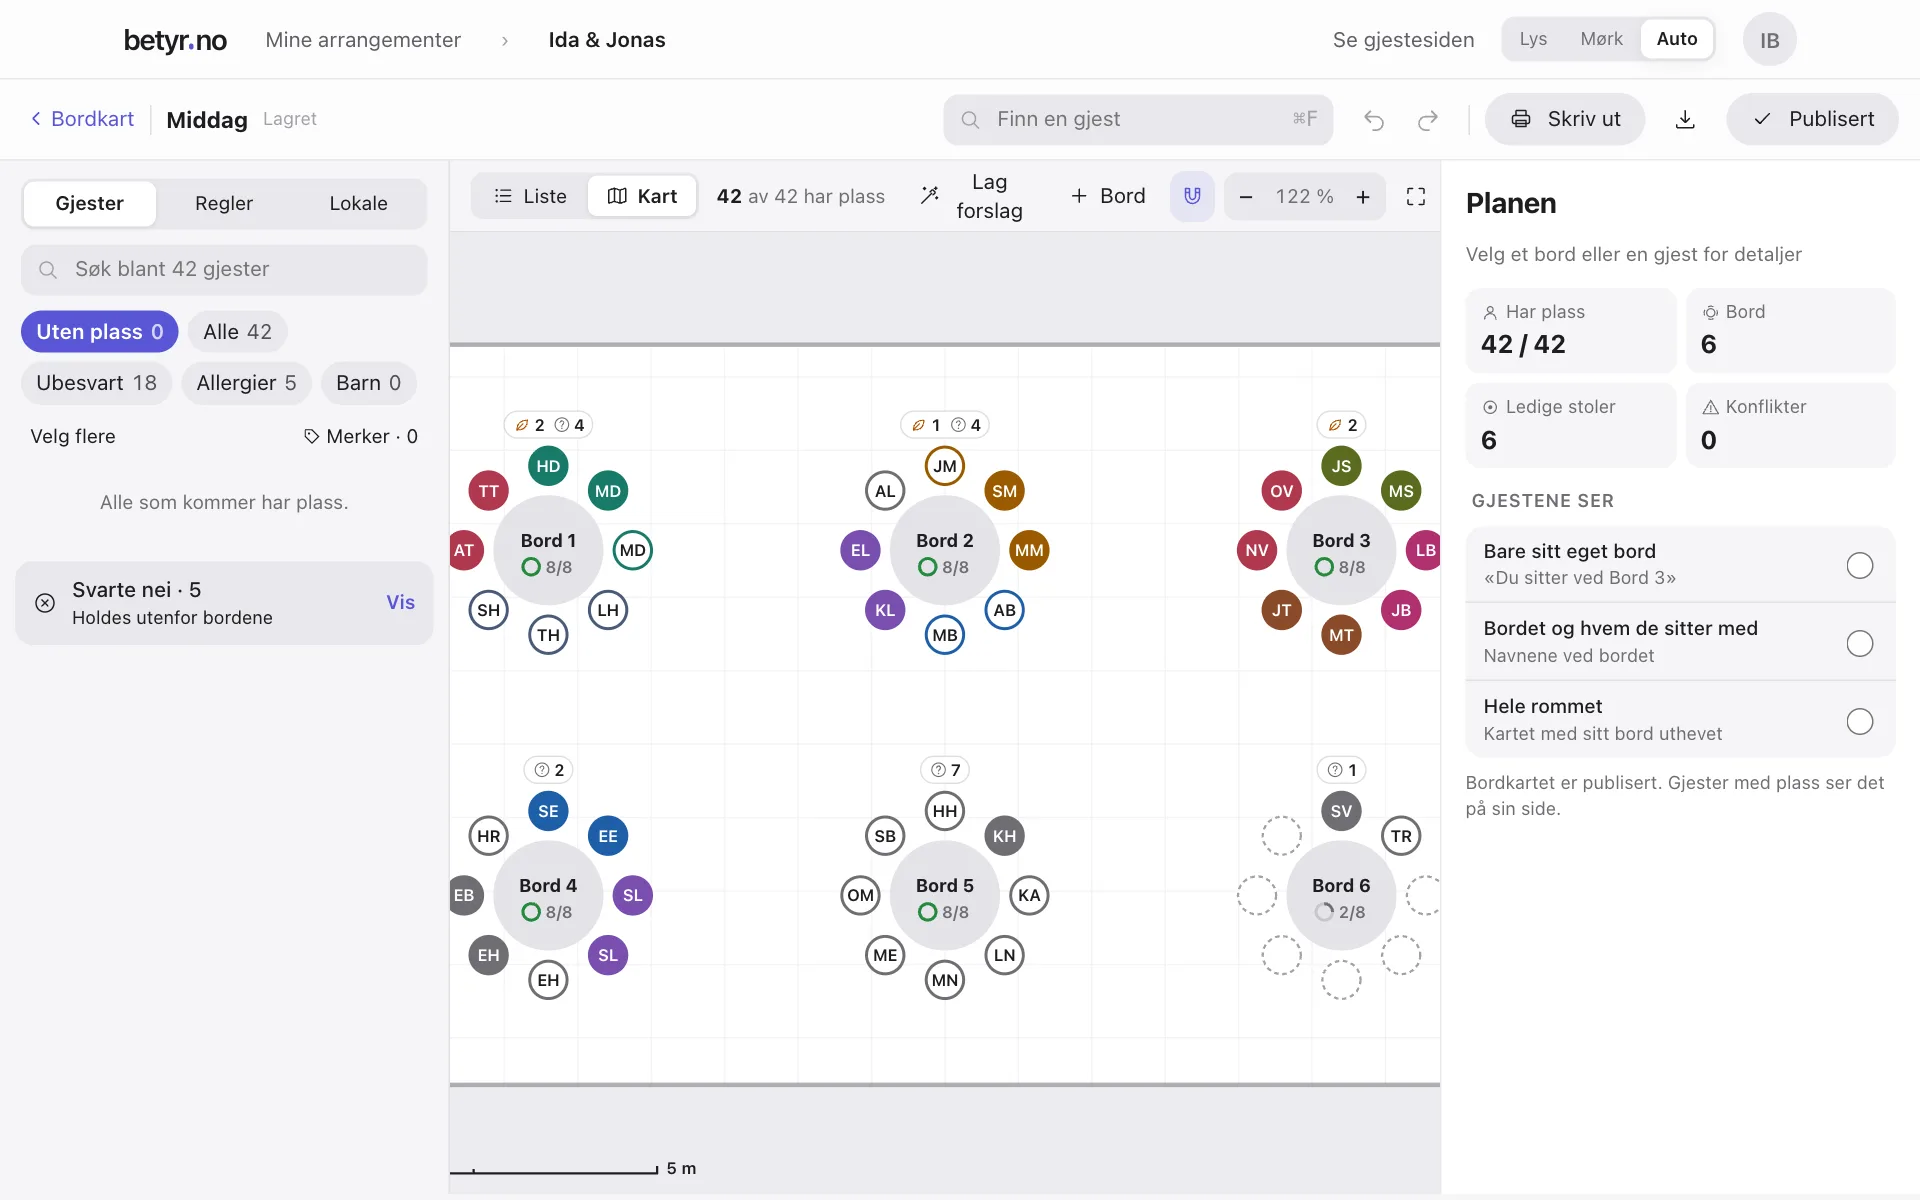Open the IB user avatar

1769,40
